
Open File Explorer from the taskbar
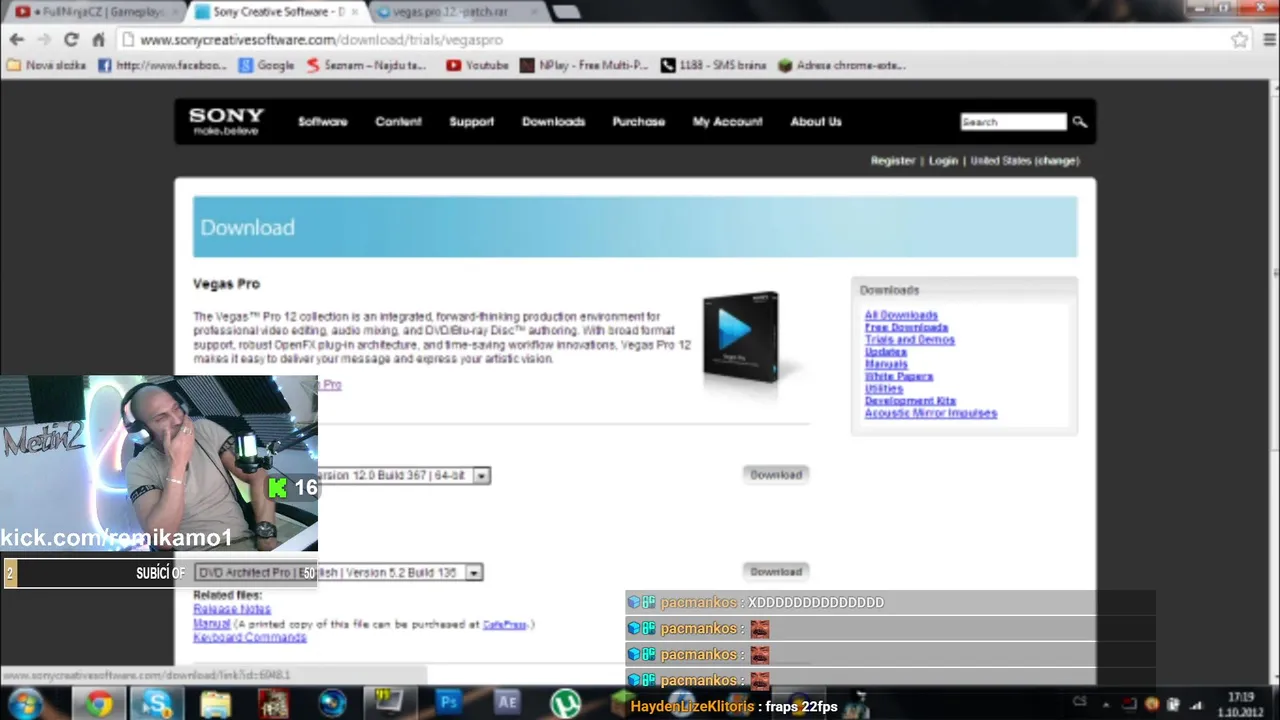[x=215, y=703]
